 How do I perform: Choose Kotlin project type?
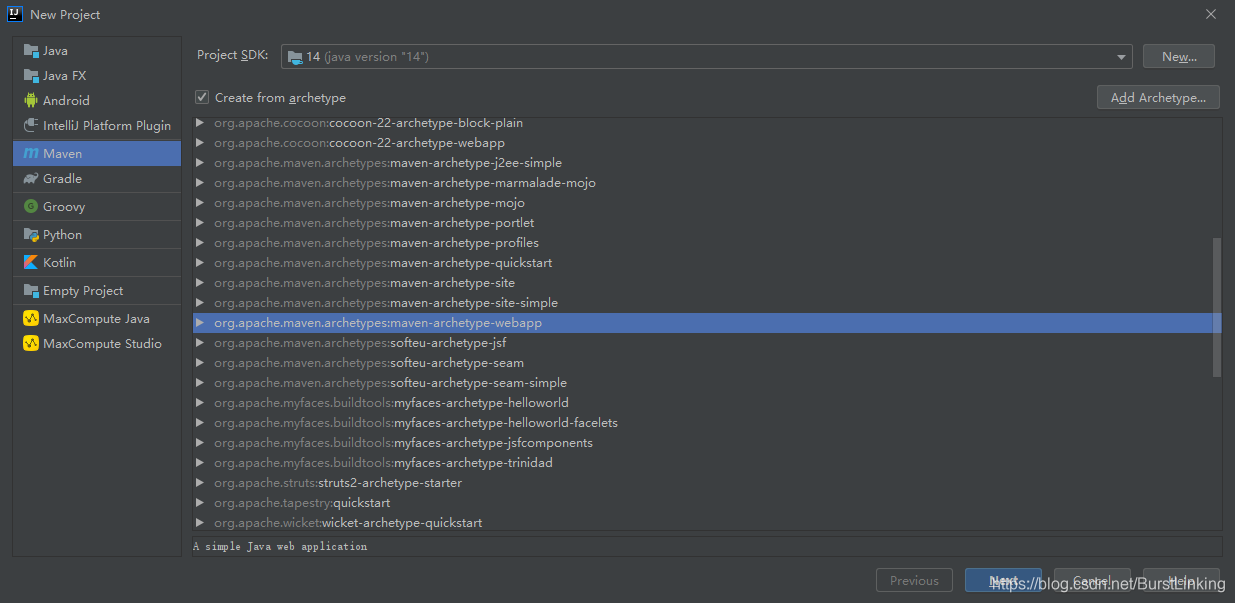97,263
